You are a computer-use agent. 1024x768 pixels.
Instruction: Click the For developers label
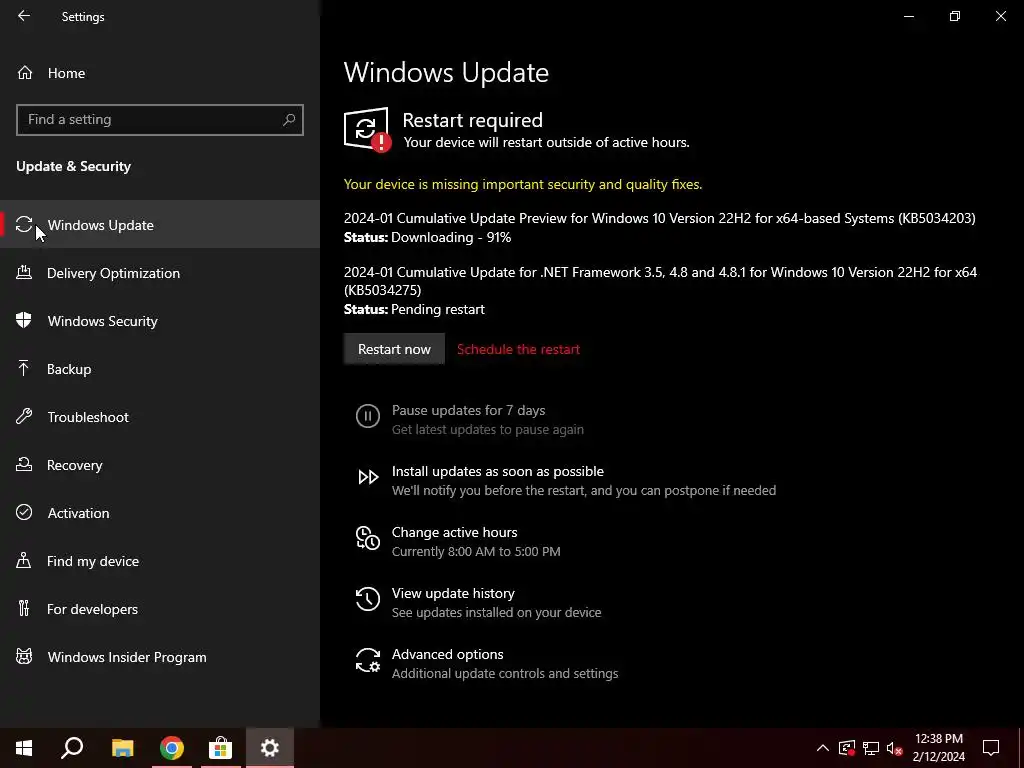pos(92,609)
